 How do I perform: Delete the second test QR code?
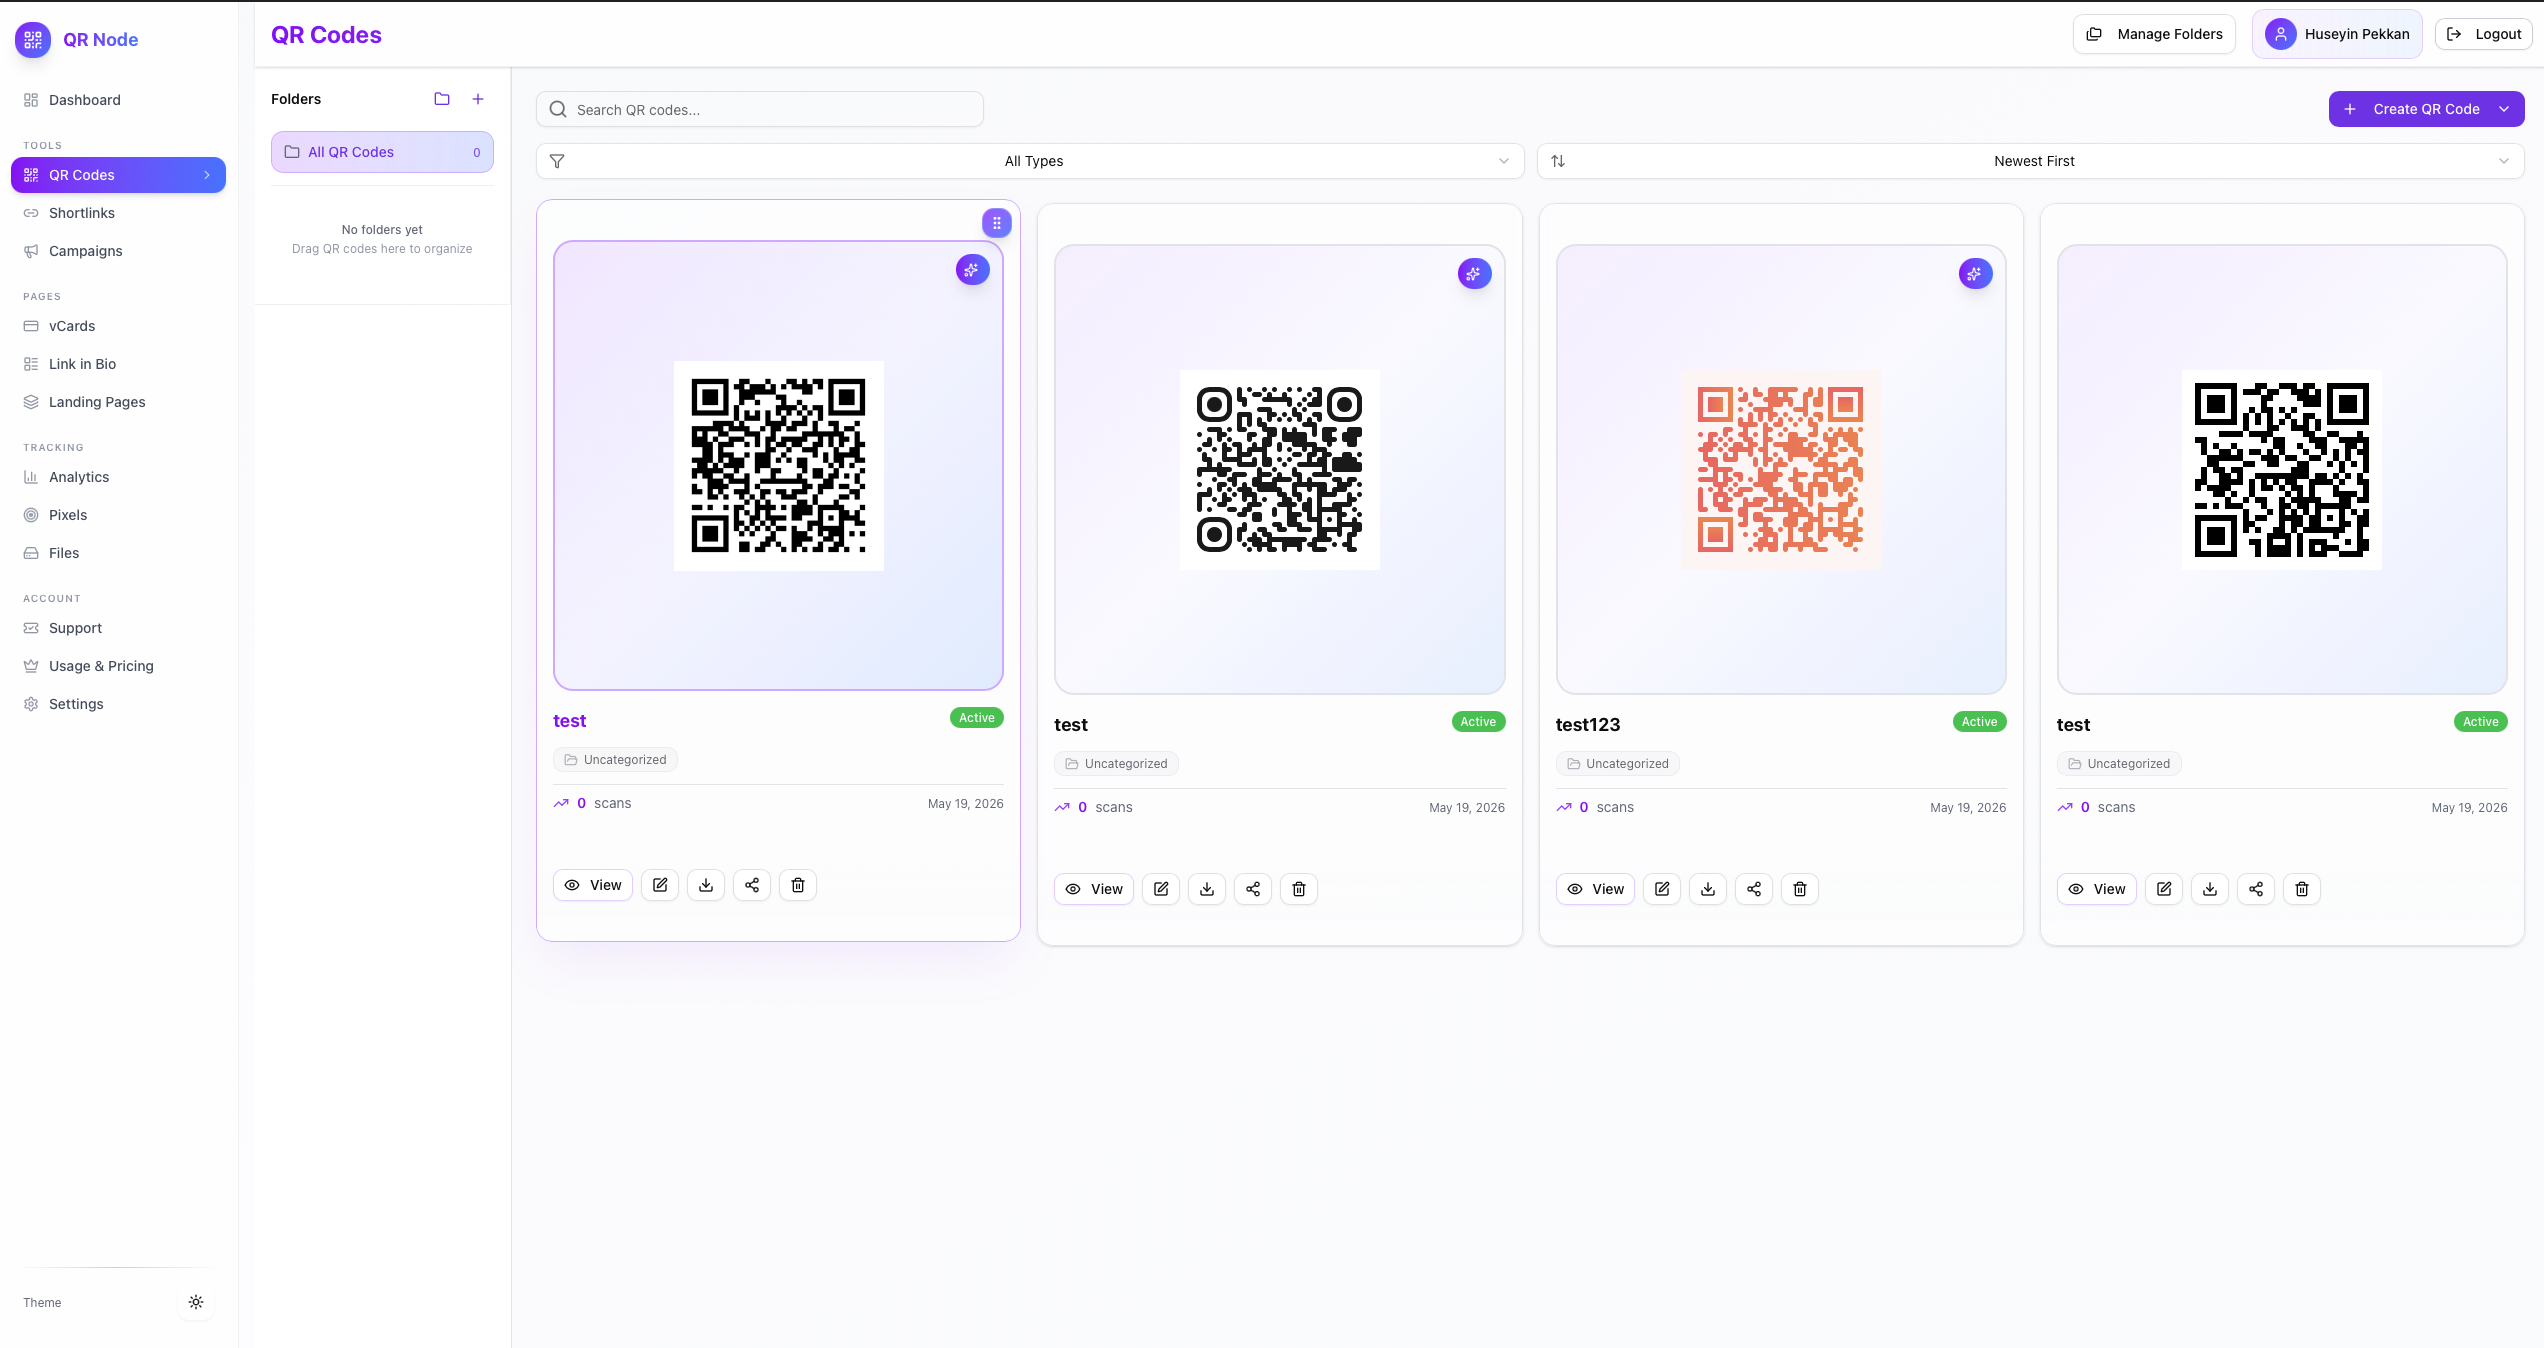[1299, 889]
